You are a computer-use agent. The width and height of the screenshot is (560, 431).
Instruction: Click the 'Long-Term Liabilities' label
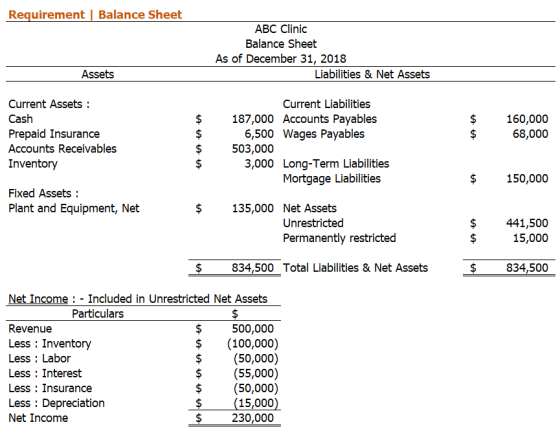(336, 164)
